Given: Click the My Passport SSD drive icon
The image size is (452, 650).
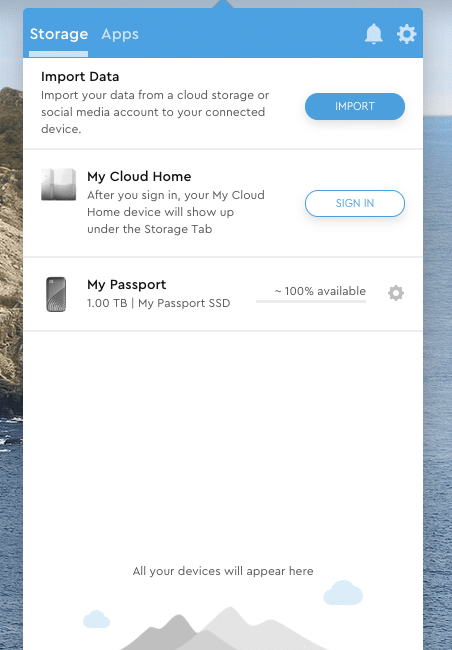Looking at the screenshot, I should click(56, 294).
